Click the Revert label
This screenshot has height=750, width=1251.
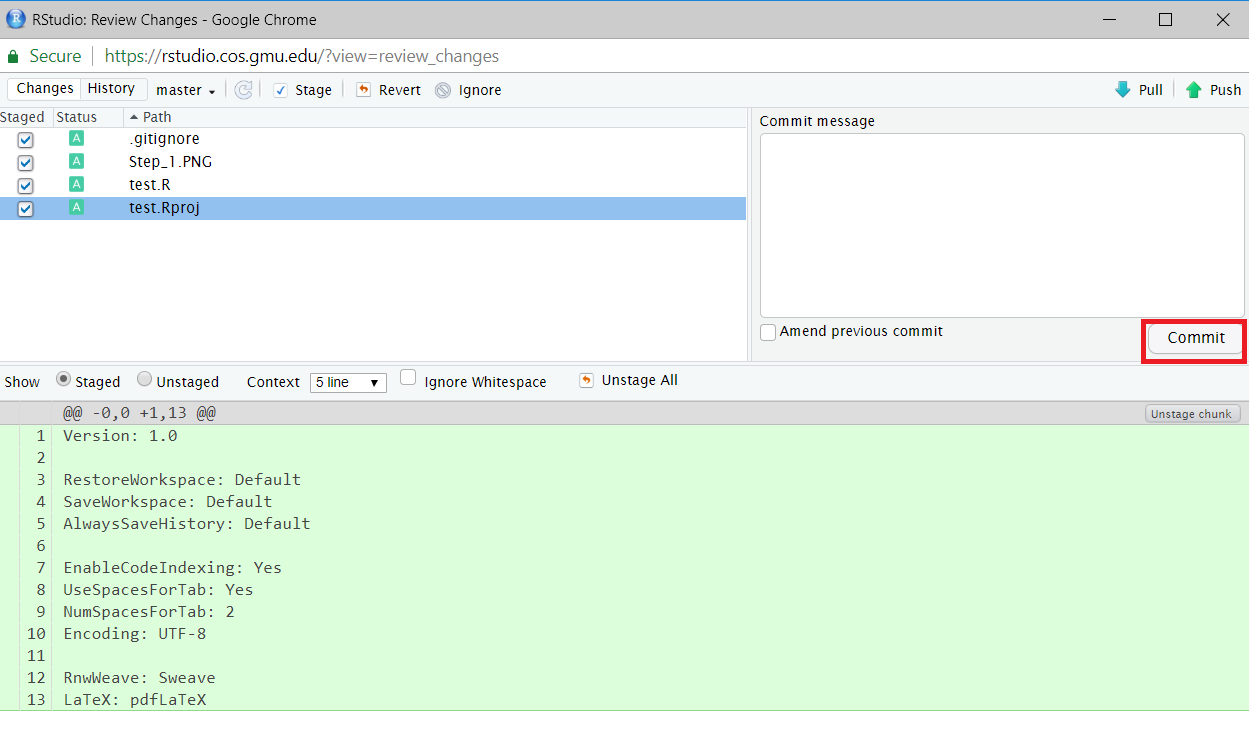[x=400, y=90]
